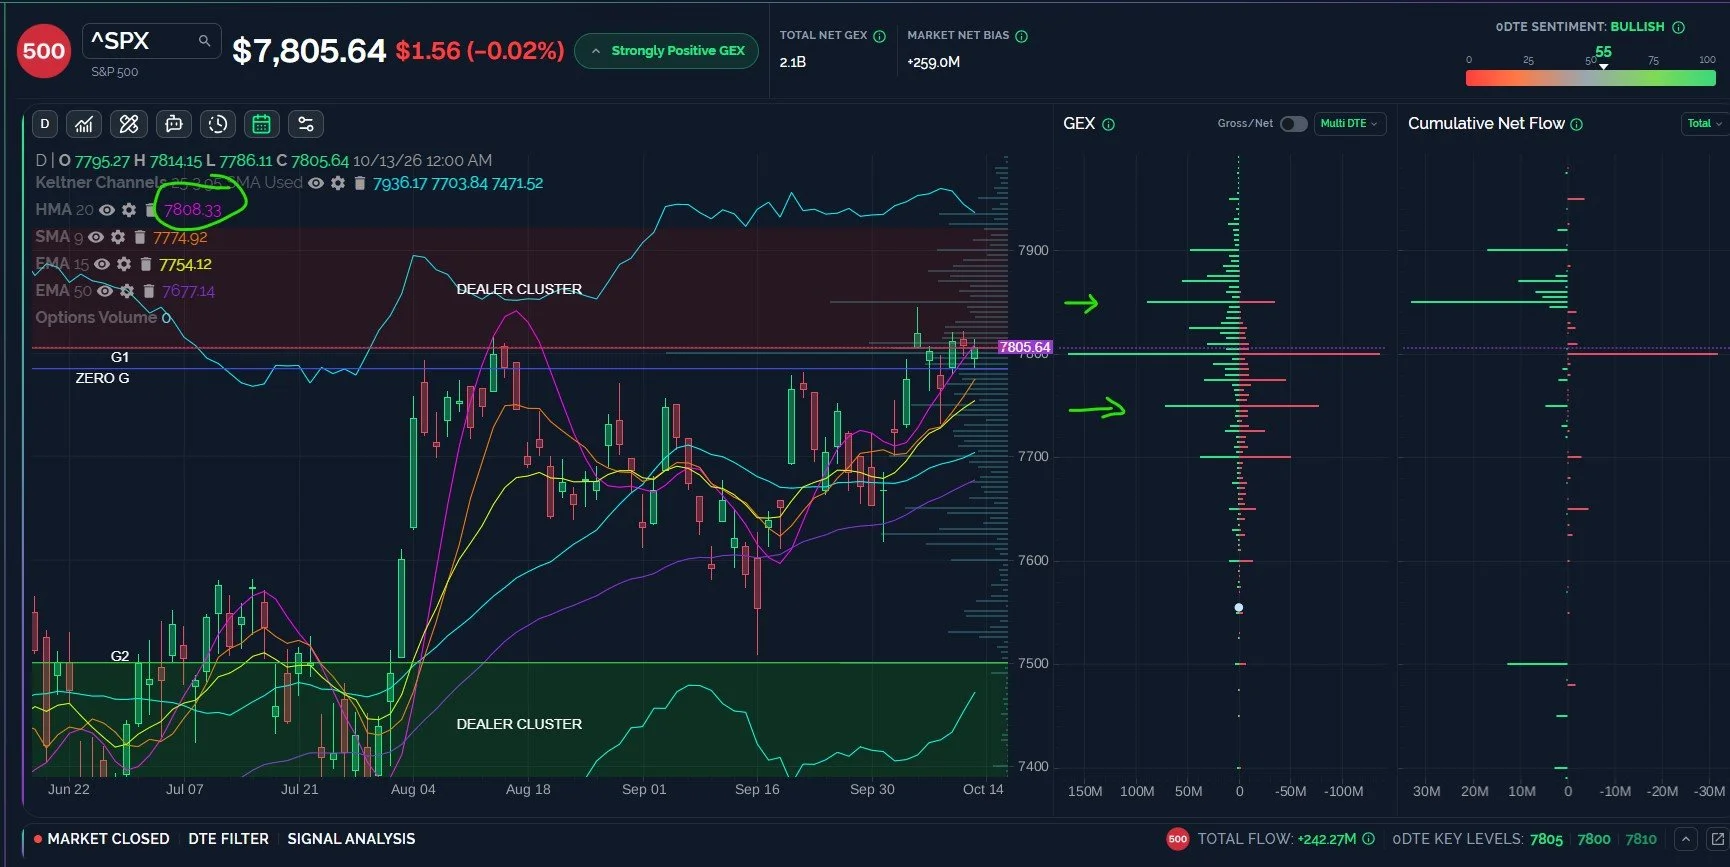Delete the Keltner Channels indicator
The image size is (1730, 867).
359,183
